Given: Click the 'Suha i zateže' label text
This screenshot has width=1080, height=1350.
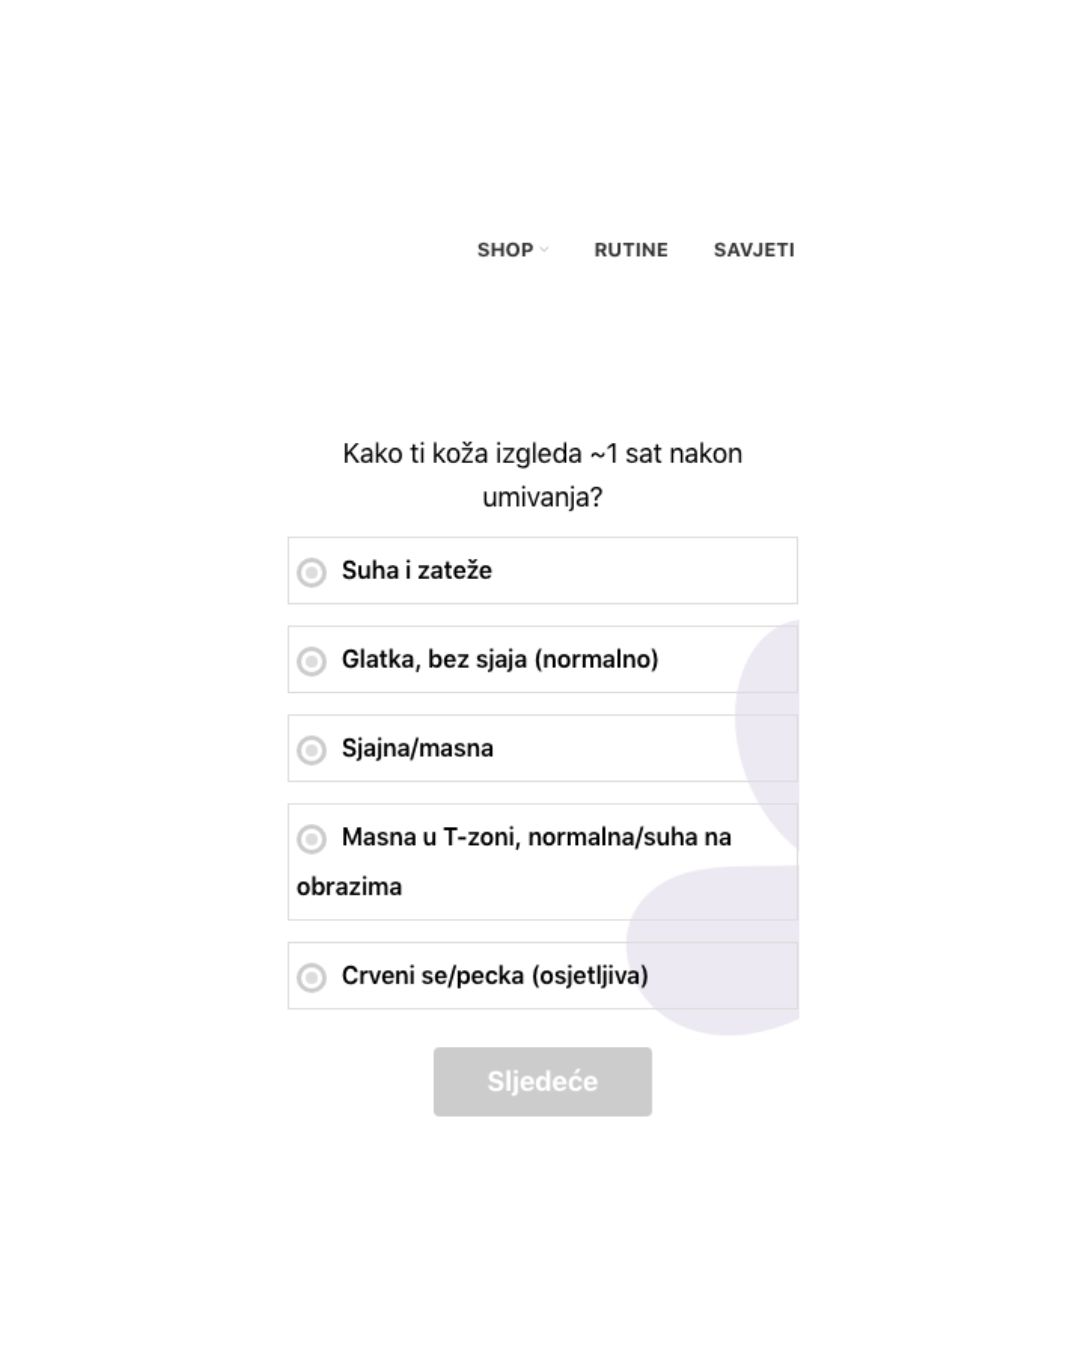Looking at the screenshot, I should point(417,570).
